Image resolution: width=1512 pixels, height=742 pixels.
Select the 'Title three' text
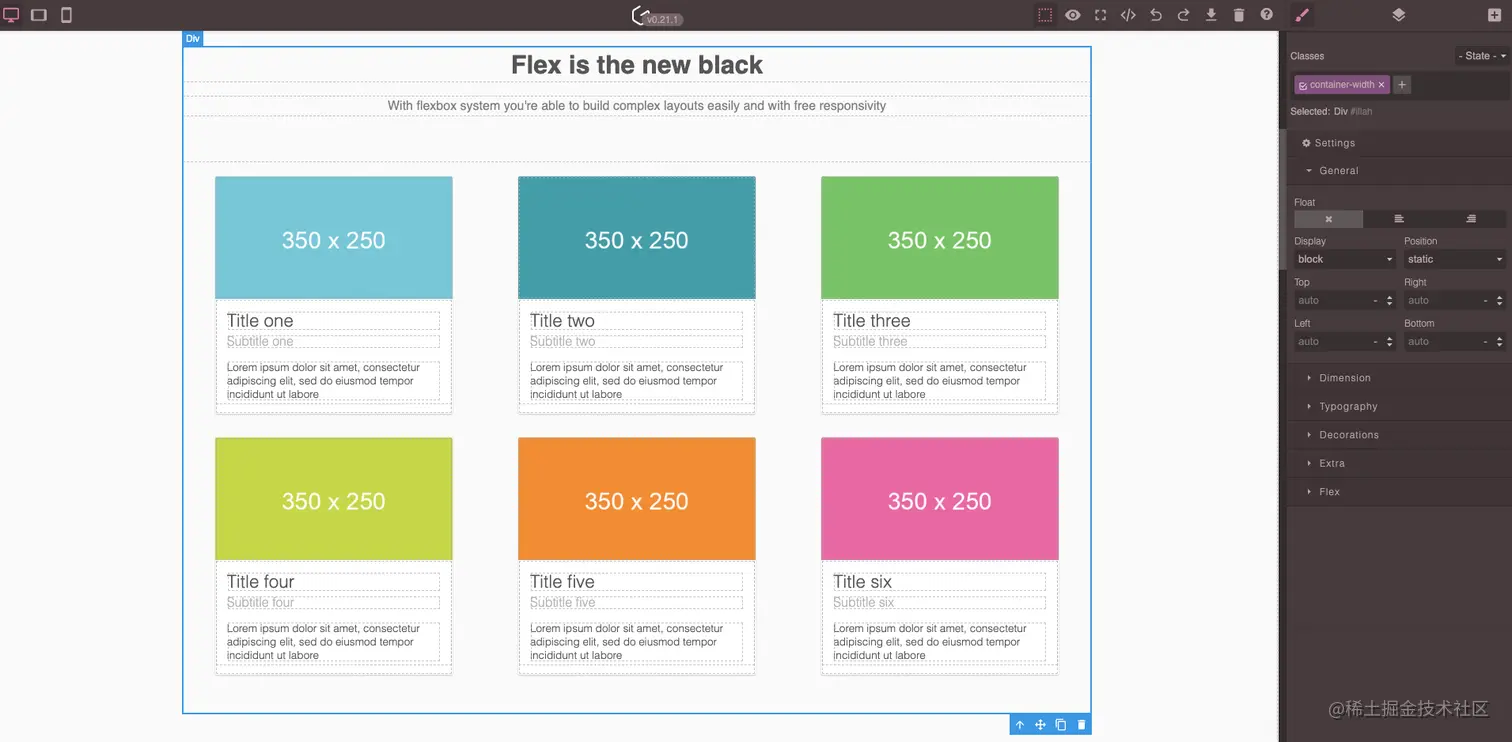click(x=872, y=321)
